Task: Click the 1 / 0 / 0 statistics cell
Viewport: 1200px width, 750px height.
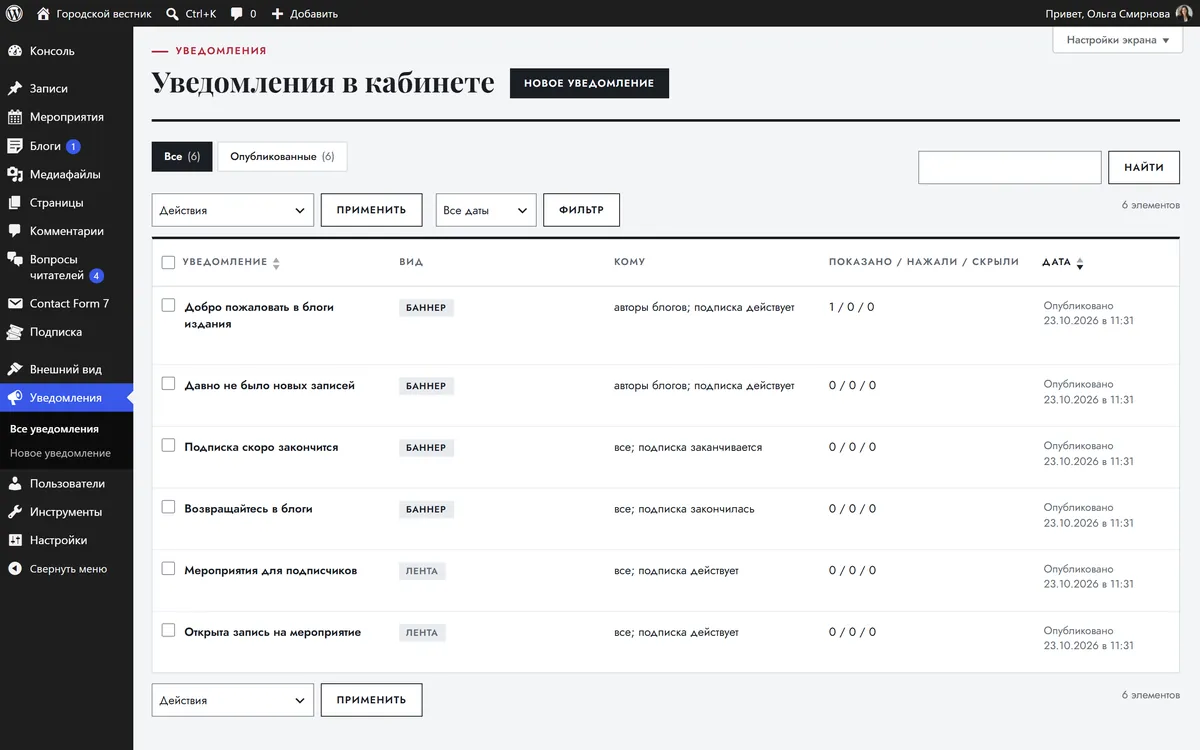Action: [852, 307]
